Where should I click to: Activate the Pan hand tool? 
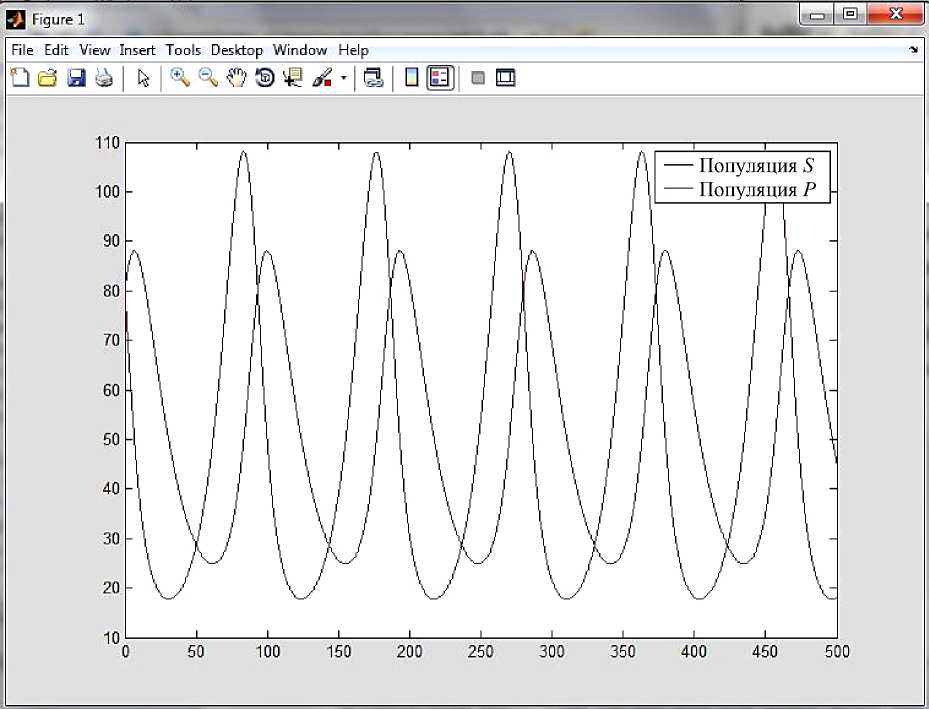pyautogui.click(x=236, y=78)
